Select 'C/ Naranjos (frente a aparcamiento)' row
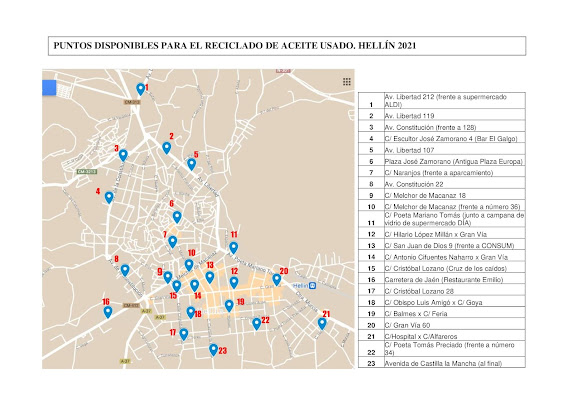Viewport: 573px width, 405px height. [x=442, y=172]
